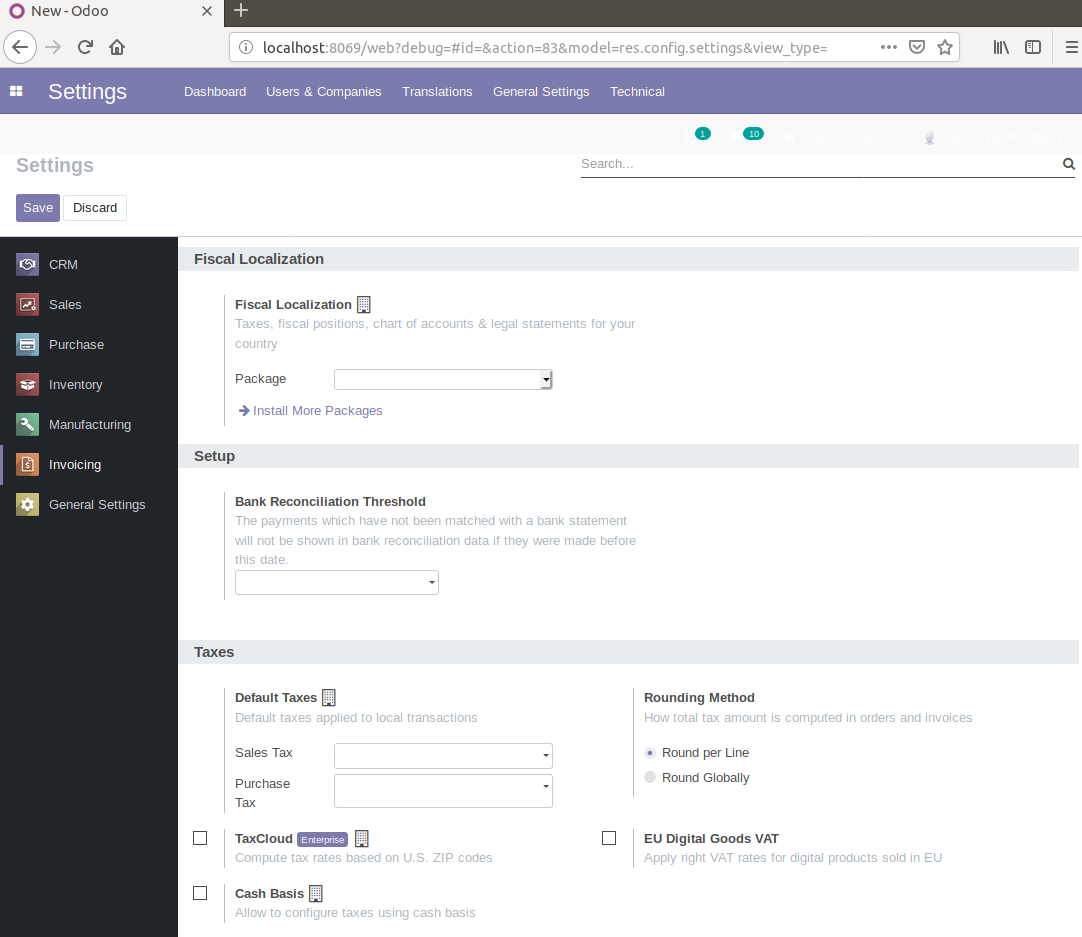Click the Settings app title

88,91
